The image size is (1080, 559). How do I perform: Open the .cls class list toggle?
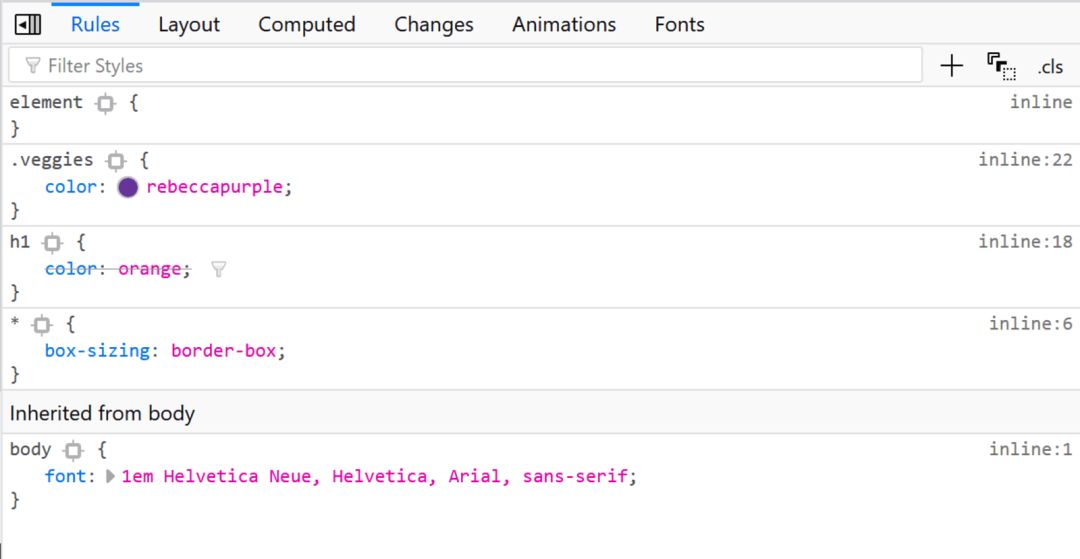pos(1050,67)
